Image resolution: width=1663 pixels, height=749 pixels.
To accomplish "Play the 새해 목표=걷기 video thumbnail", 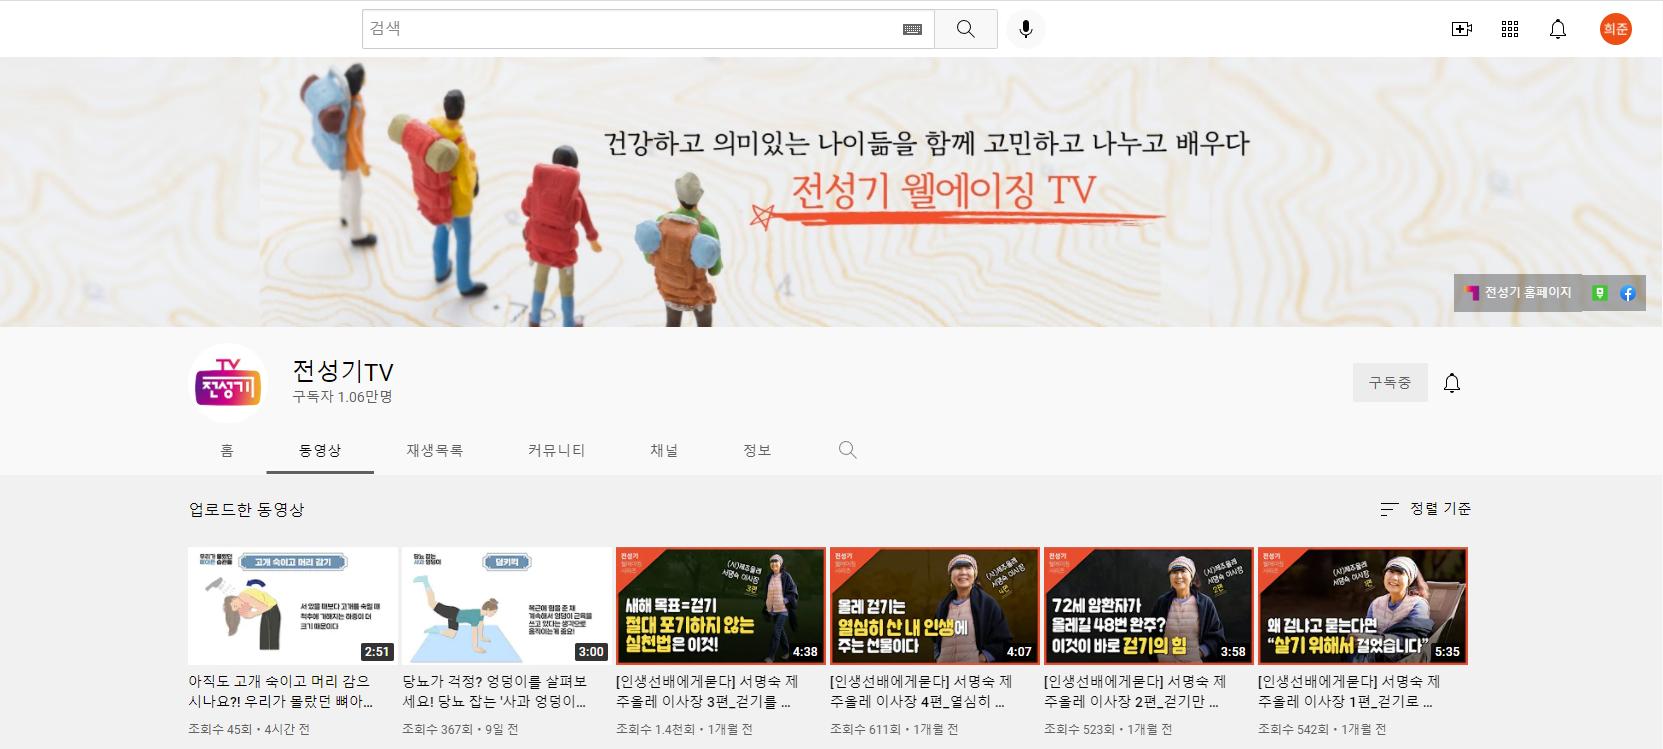I will pyautogui.click(x=721, y=606).
